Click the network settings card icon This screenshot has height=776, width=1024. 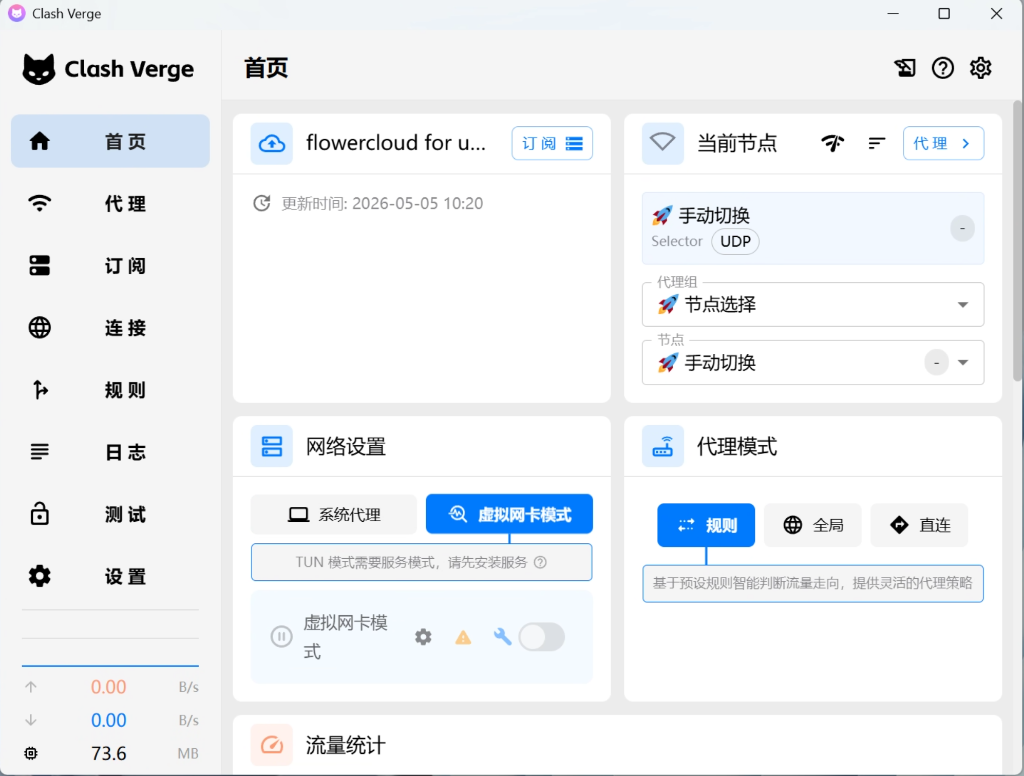point(272,447)
